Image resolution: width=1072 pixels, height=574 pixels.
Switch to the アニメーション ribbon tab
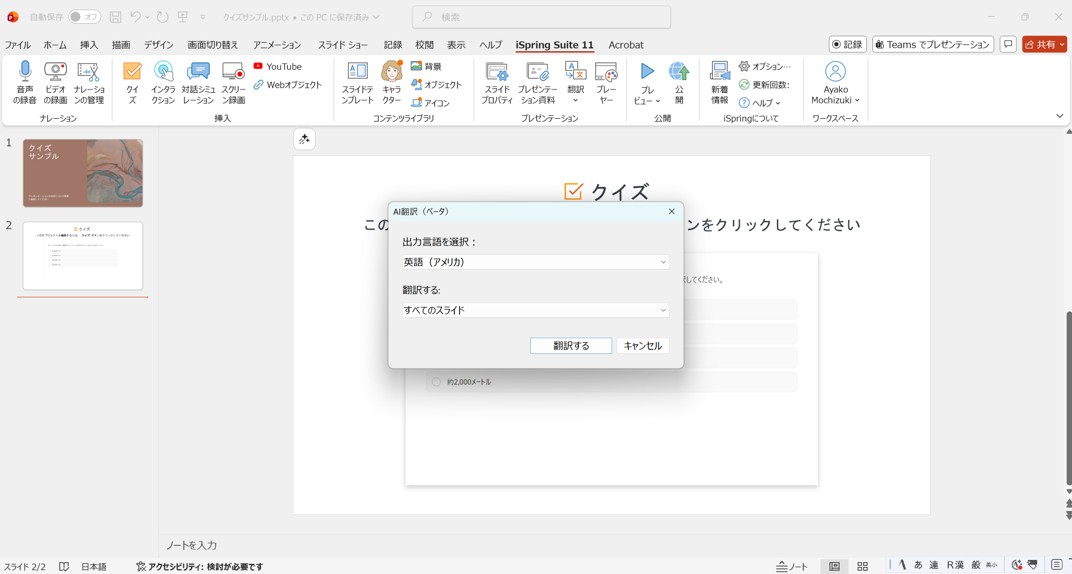pyautogui.click(x=277, y=45)
